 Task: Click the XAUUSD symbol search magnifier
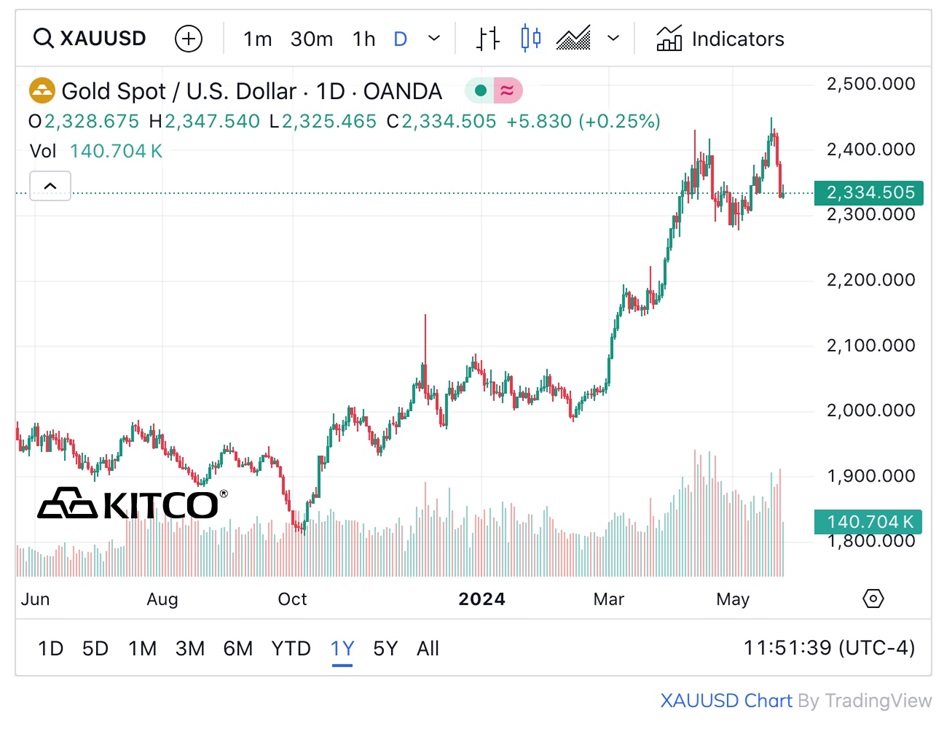coord(43,39)
